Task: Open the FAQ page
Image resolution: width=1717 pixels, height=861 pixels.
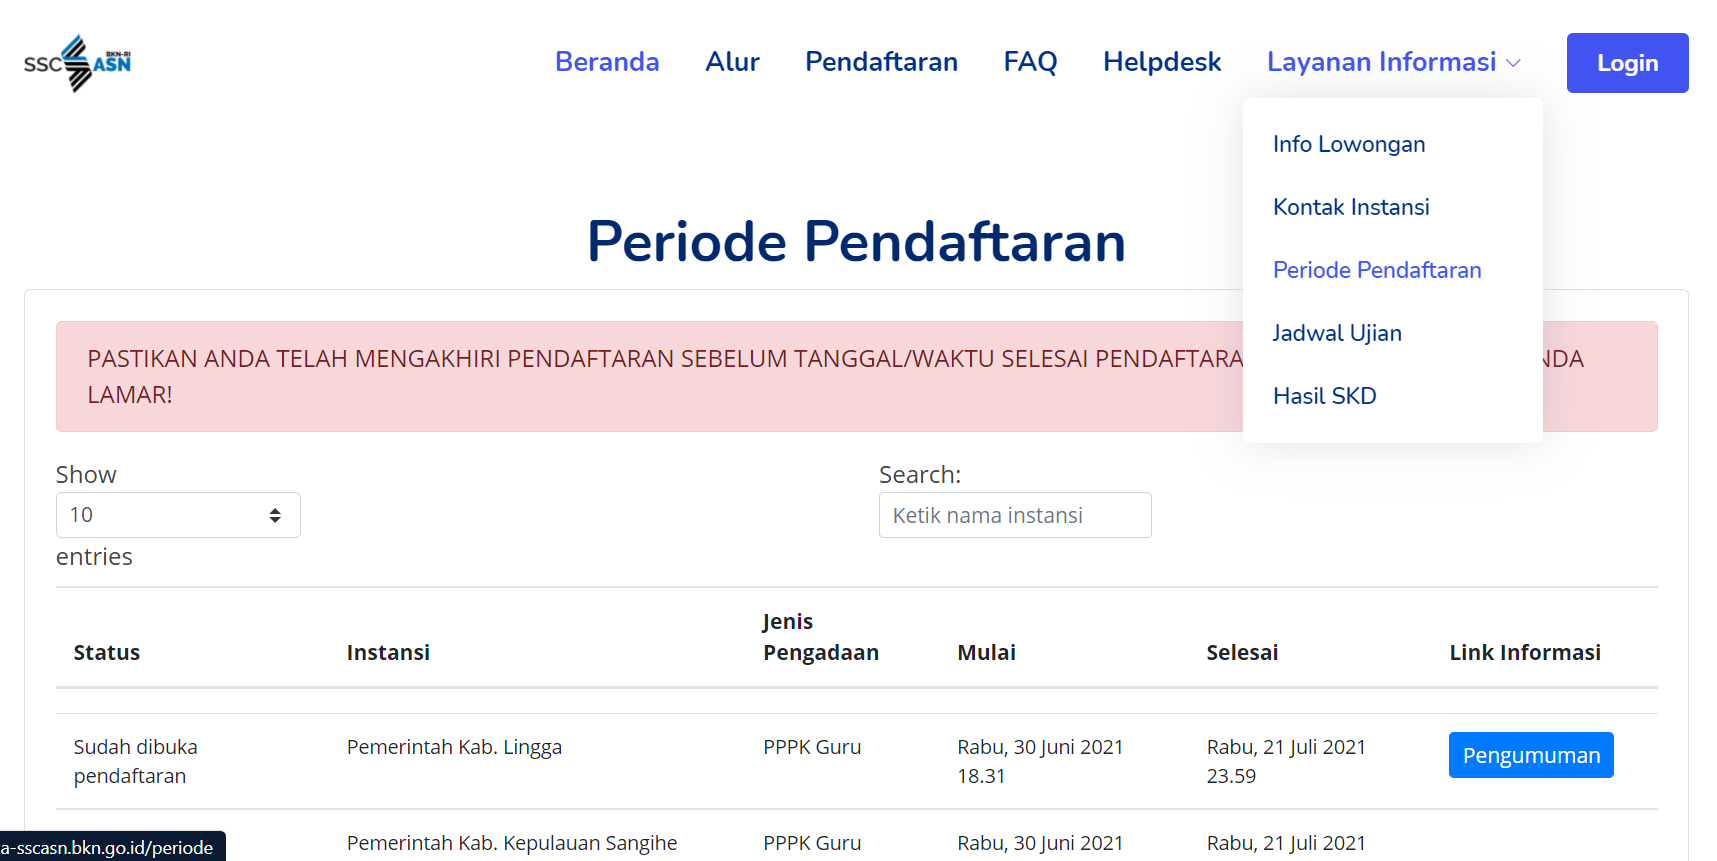Action: coord(1030,62)
